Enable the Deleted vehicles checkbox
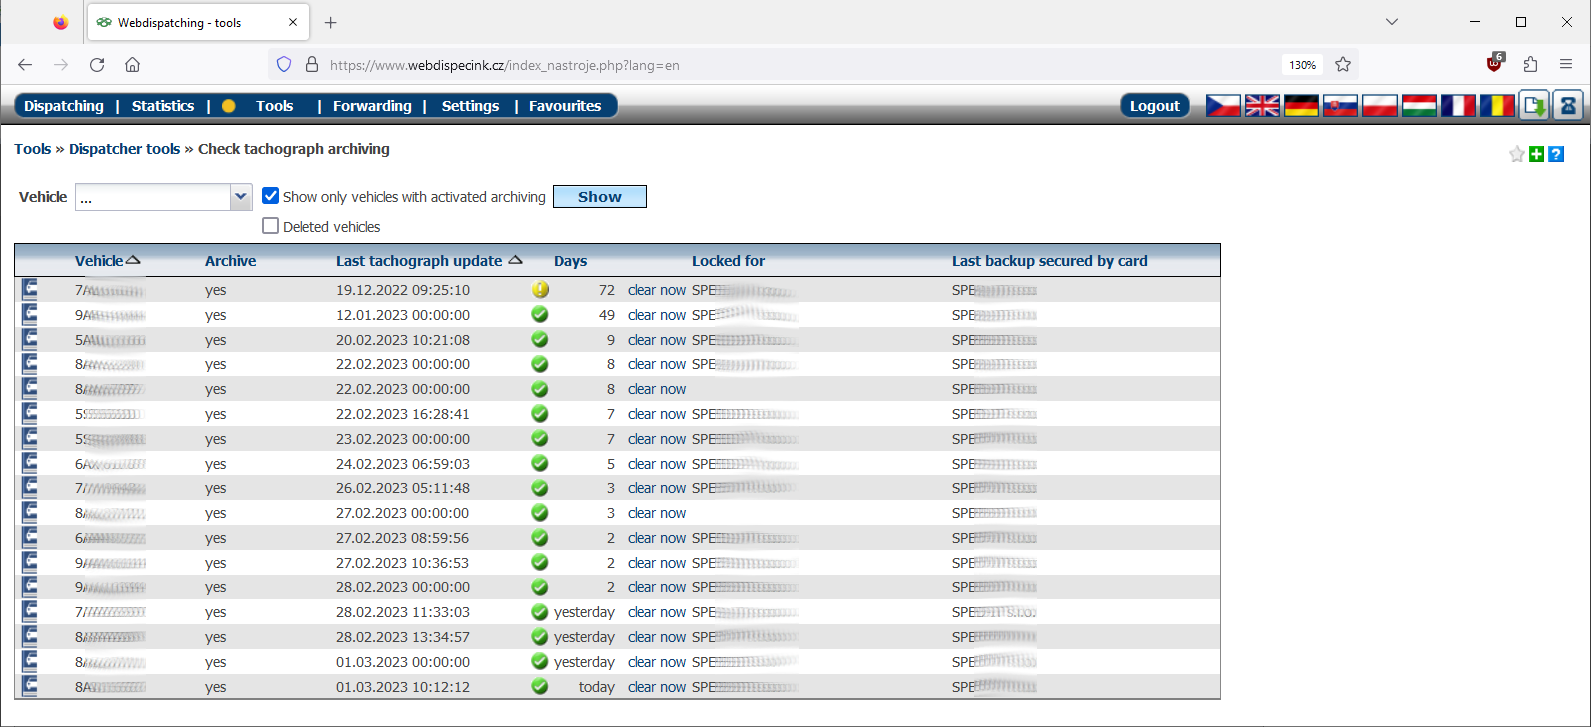The height and width of the screenshot is (727, 1591). click(x=270, y=226)
